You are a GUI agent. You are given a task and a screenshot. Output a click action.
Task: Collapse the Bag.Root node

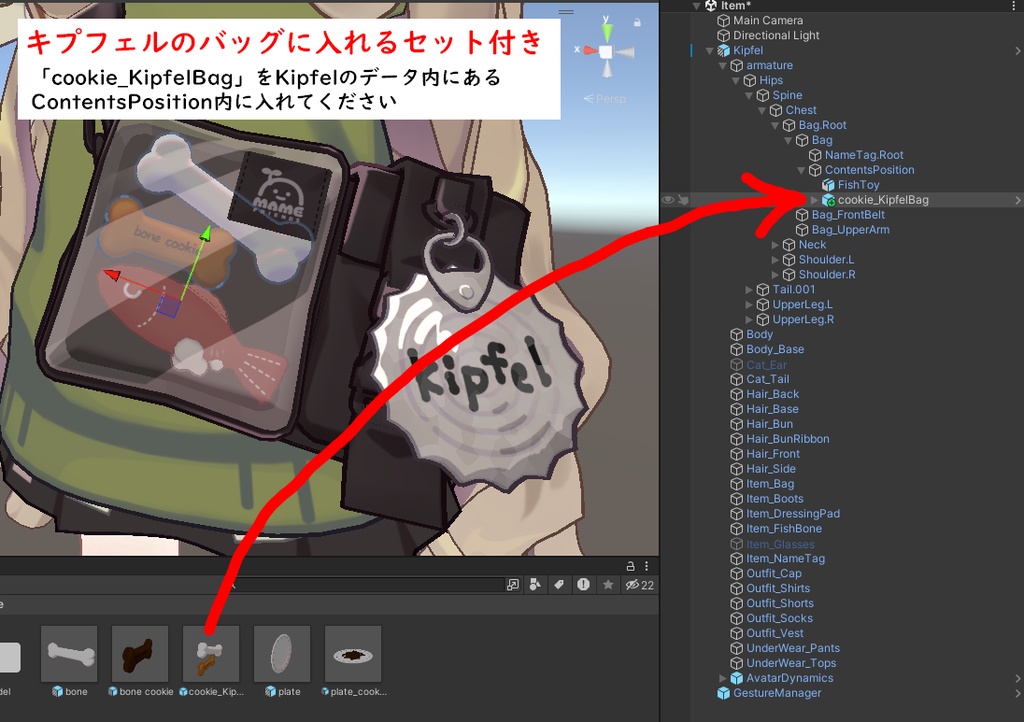[x=775, y=125]
